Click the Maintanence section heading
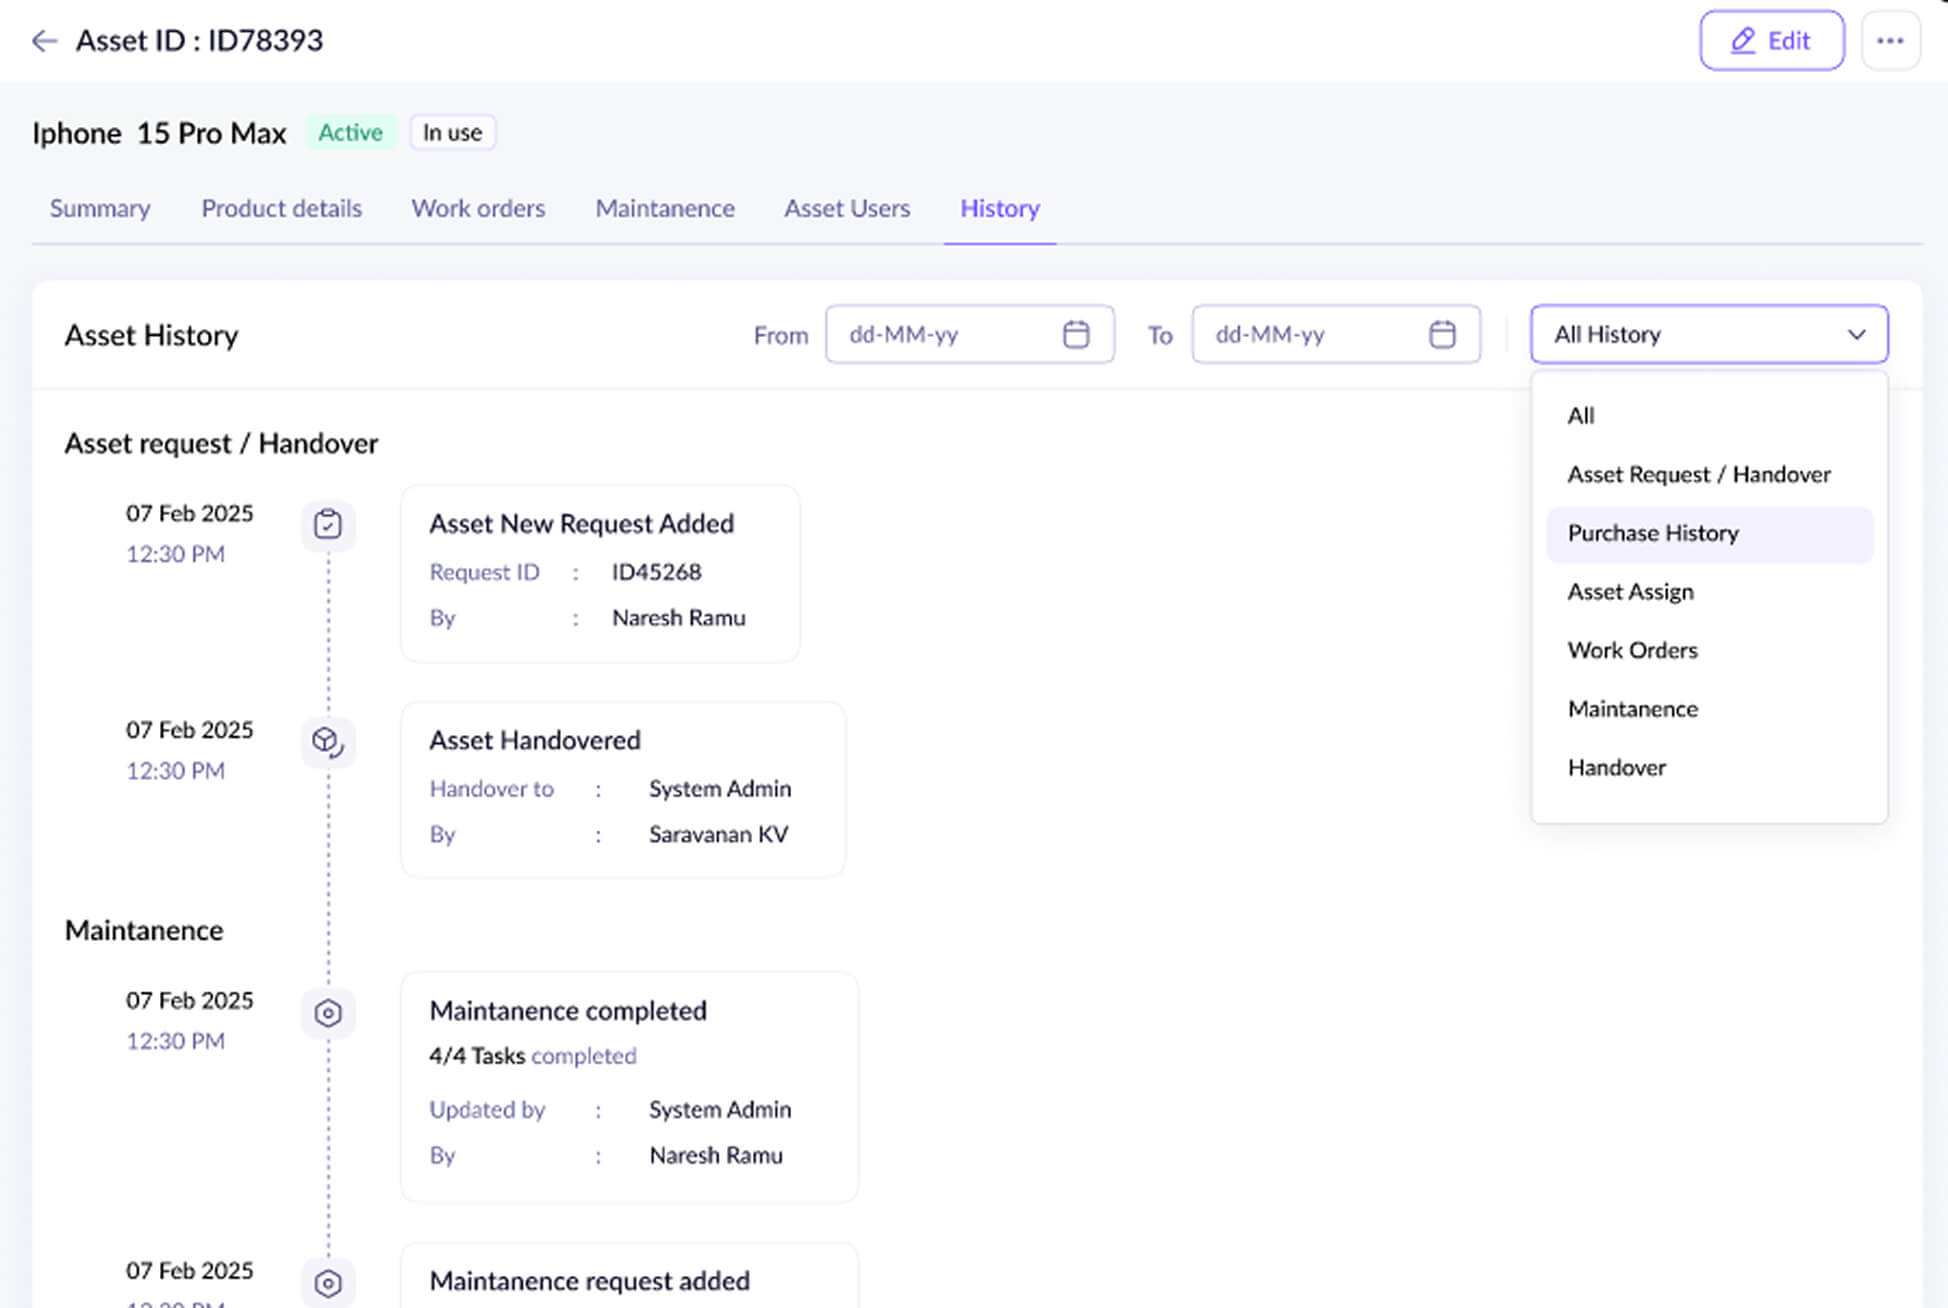The height and width of the screenshot is (1308, 1948). 144,931
